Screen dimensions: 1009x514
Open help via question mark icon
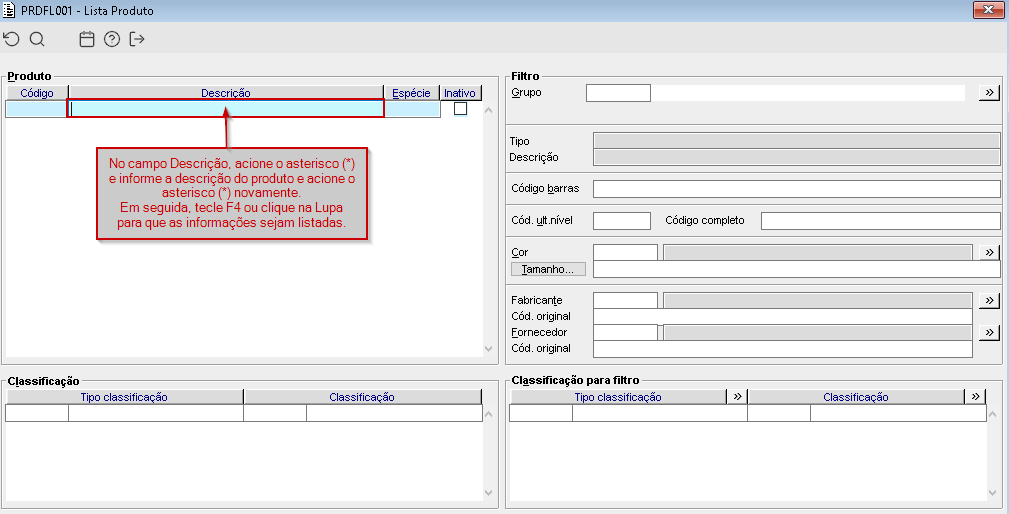coord(112,39)
